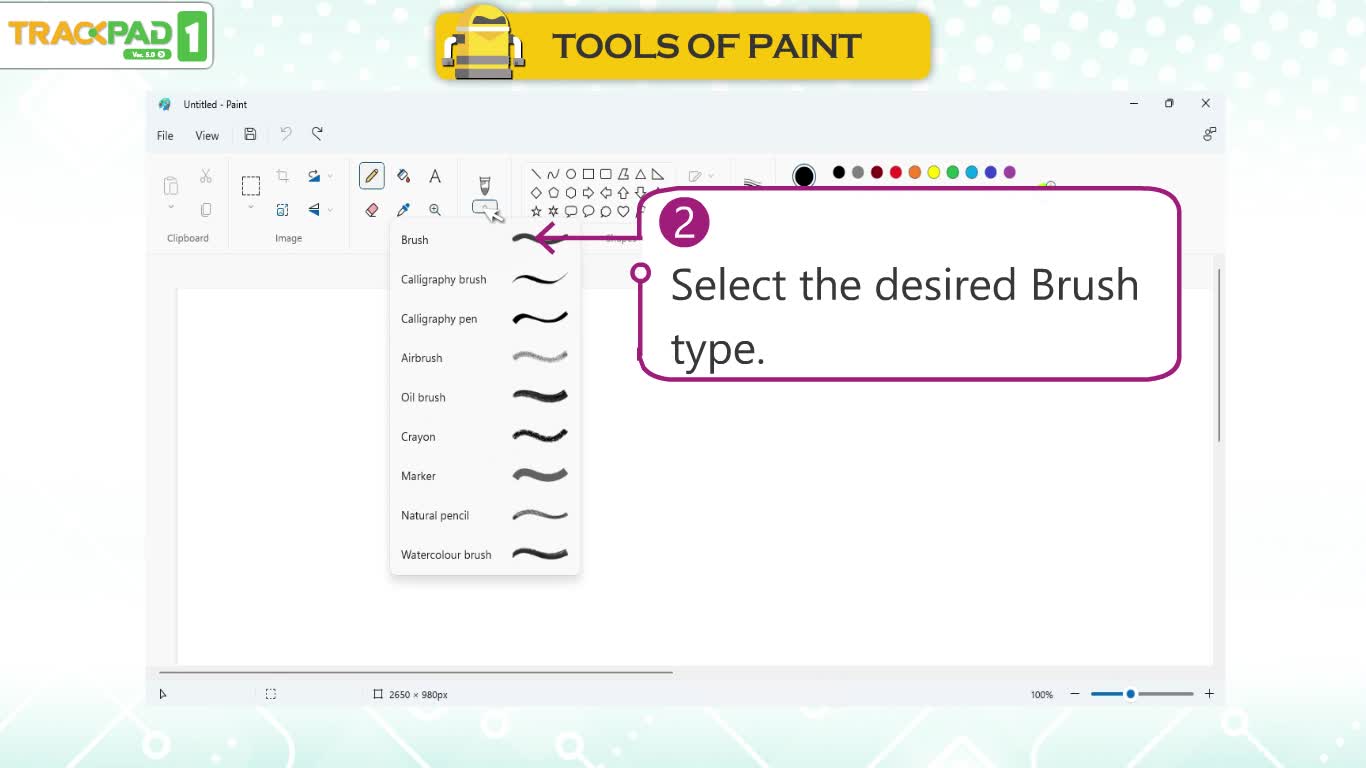Click the zoom in plus button
This screenshot has height=768, width=1366.
pos(1209,694)
